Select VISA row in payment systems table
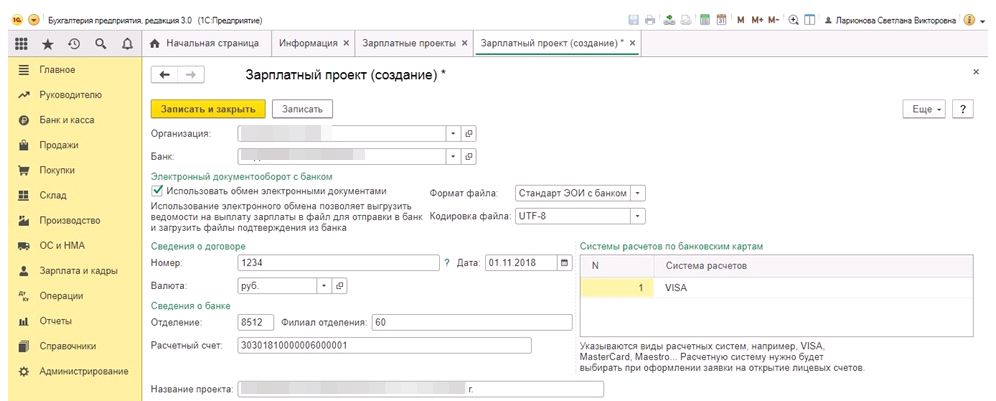Image resolution: width=996 pixels, height=401 pixels. [x=777, y=288]
